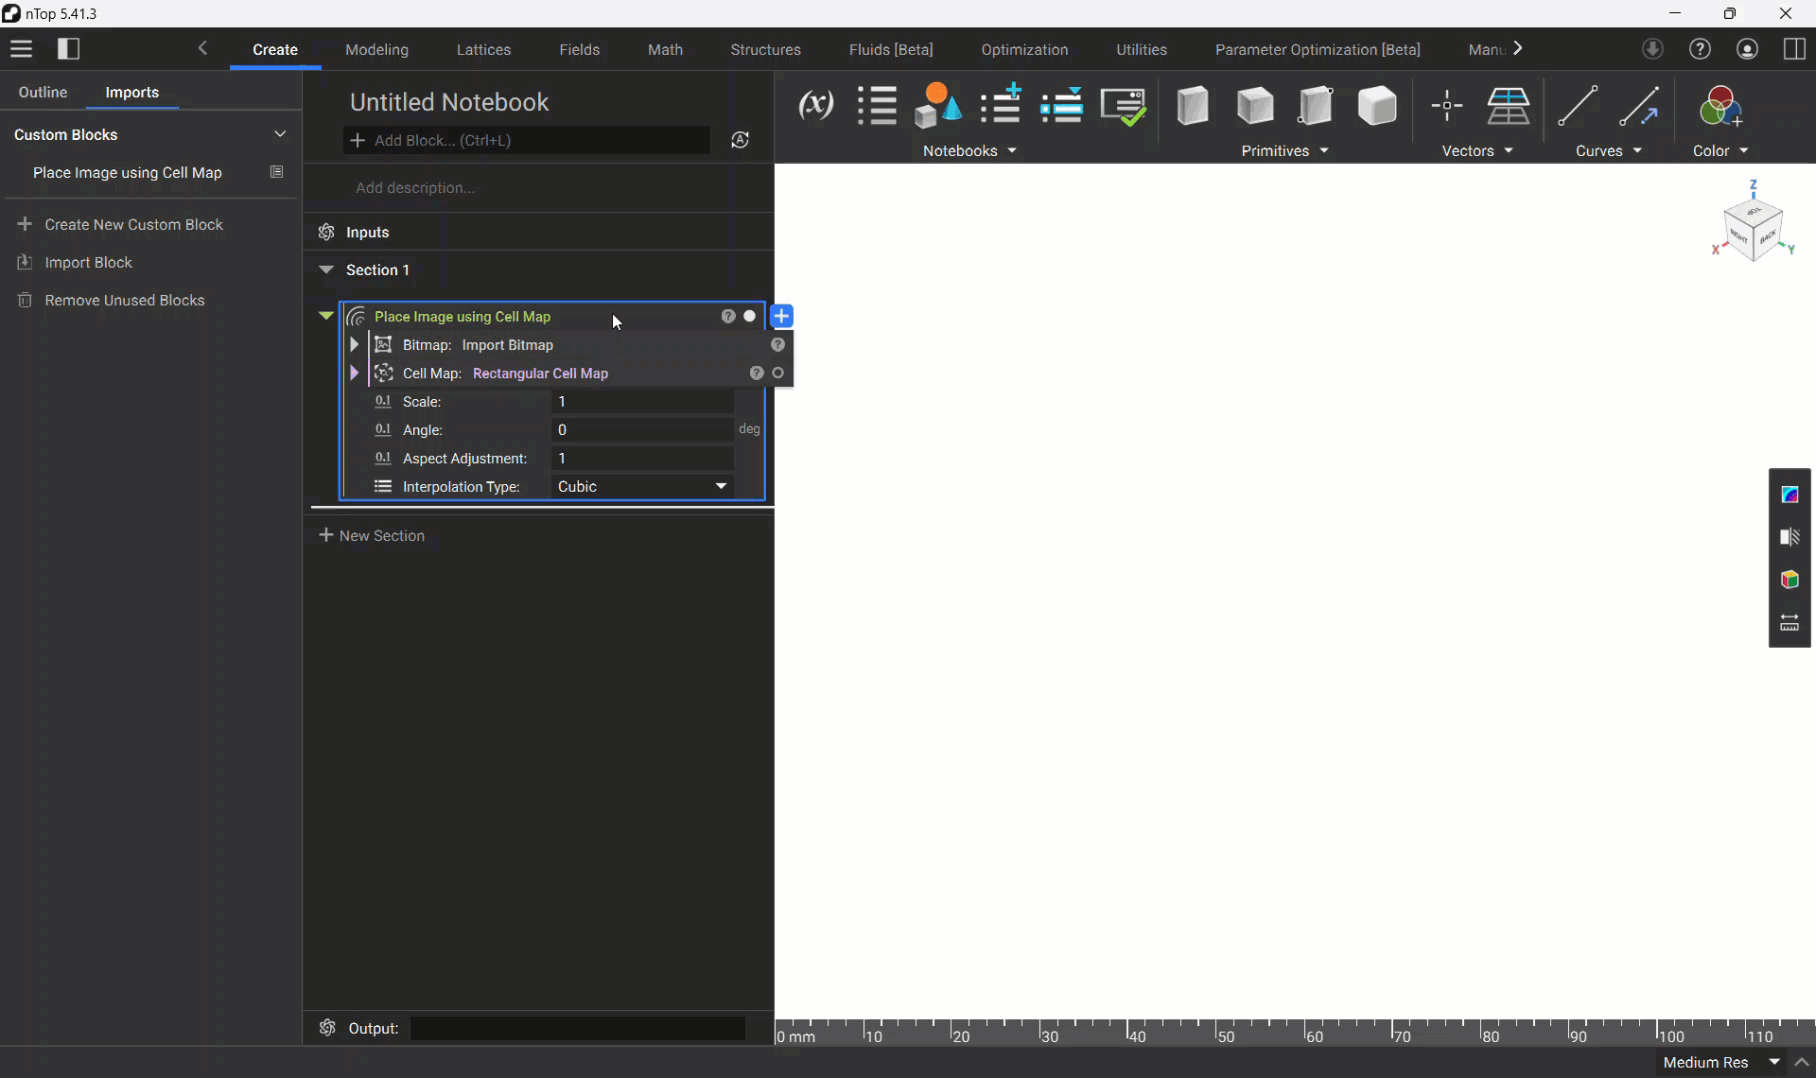The height and width of the screenshot is (1078, 1816).
Task: Select the line with arrow curve icon
Action: [x=1638, y=105]
